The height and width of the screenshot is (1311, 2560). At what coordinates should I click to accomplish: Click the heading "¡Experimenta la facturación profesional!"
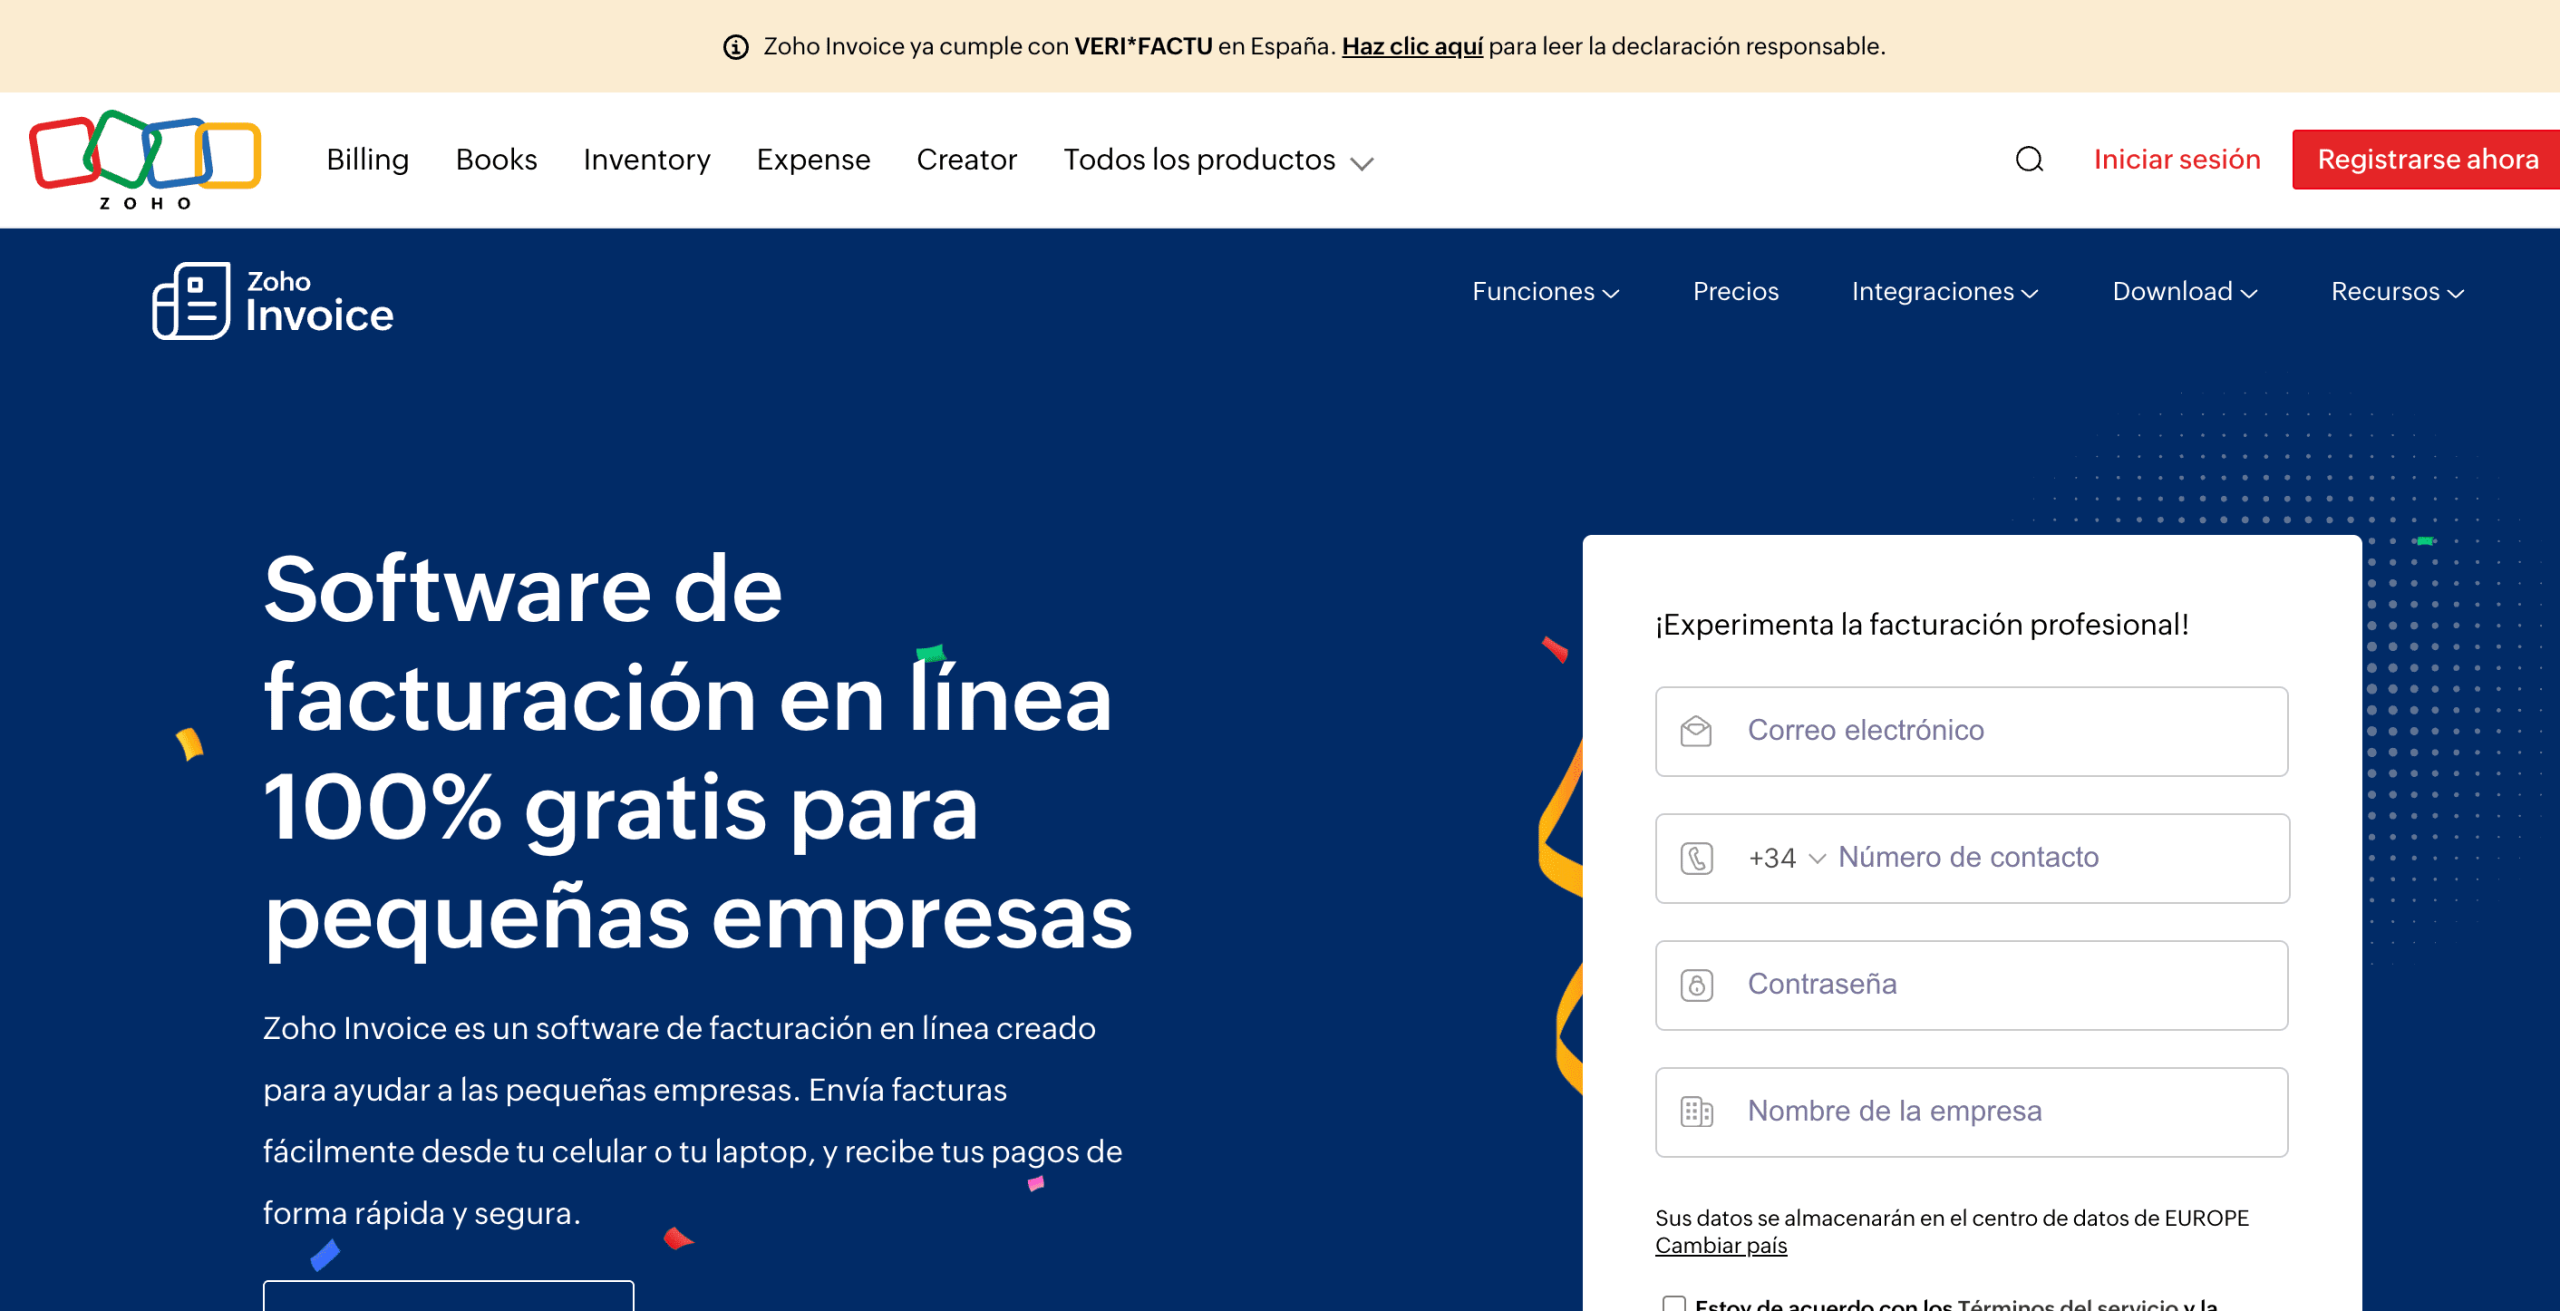[1921, 625]
